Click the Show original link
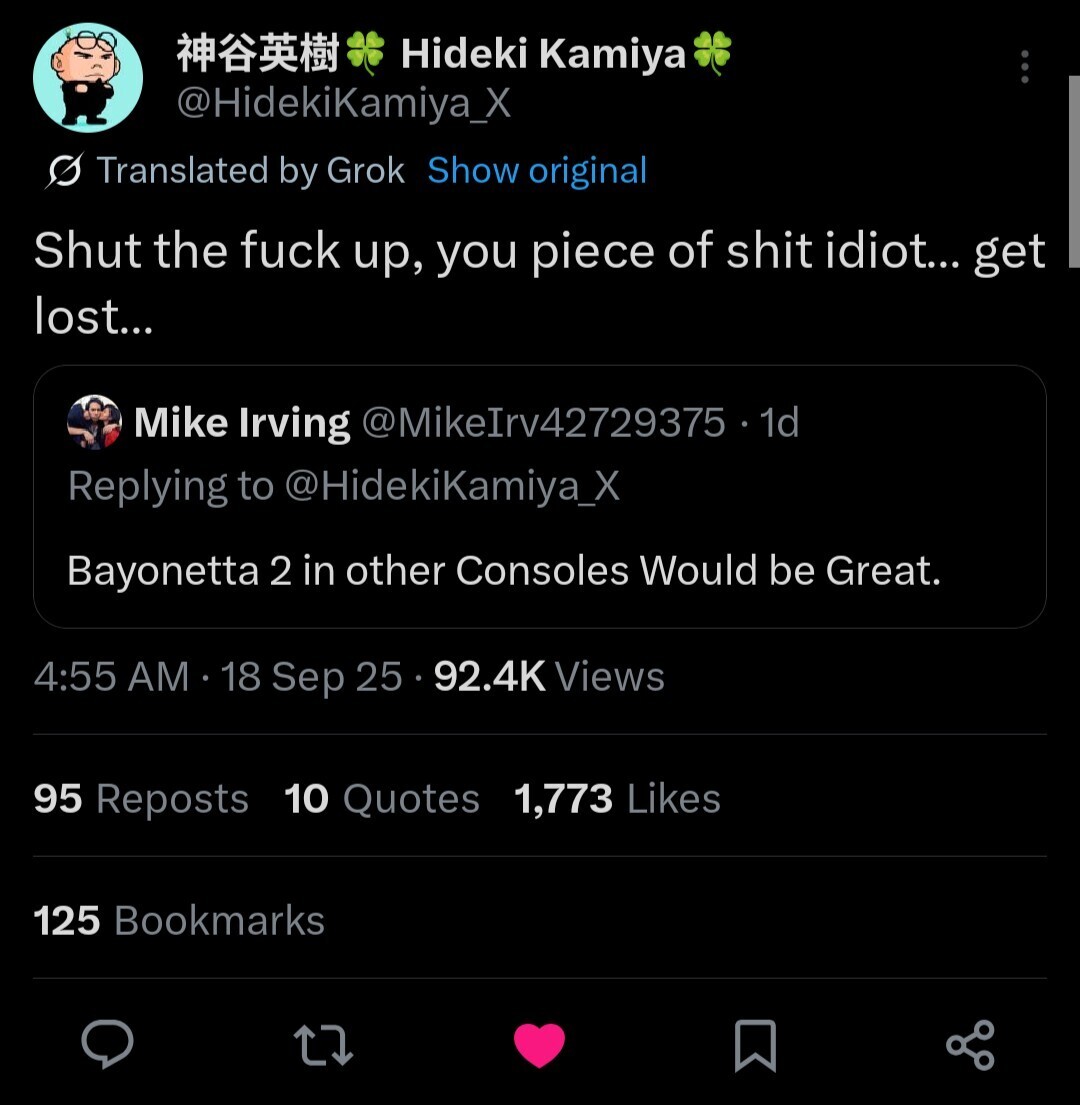Screen dimensions: 1080x1105 click(x=537, y=171)
